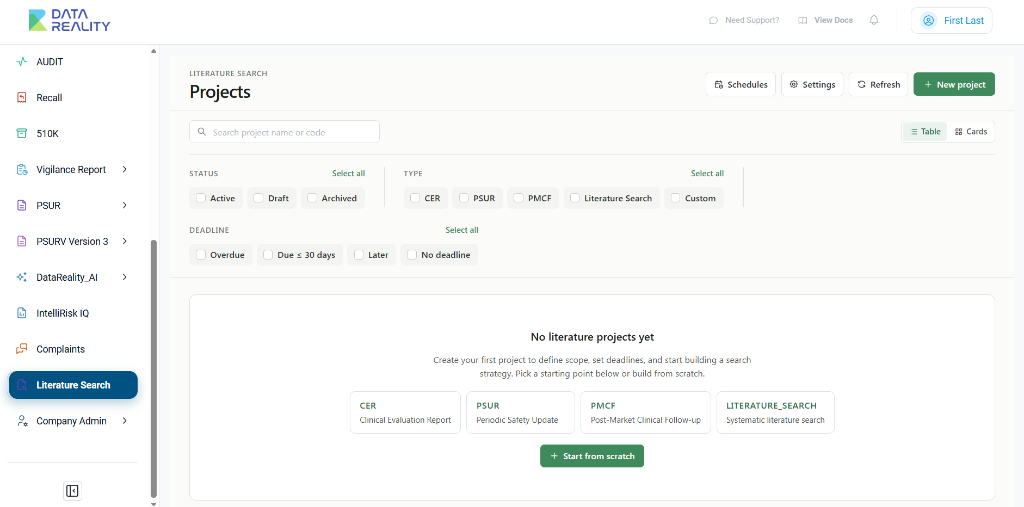1024x507 pixels.
Task: Refresh the projects list
Action: pos(878,84)
